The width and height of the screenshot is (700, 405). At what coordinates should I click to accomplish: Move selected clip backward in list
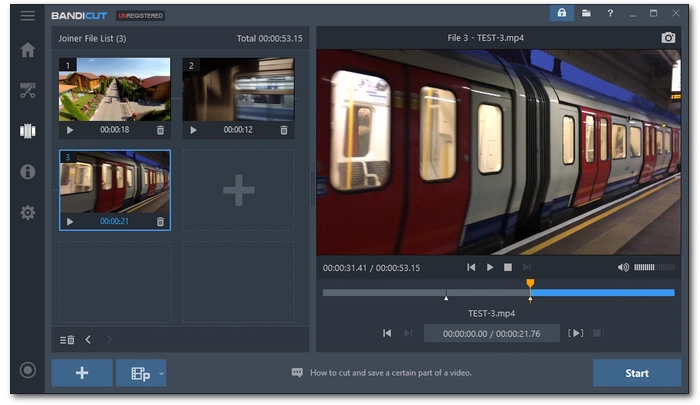tap(88, 340)
